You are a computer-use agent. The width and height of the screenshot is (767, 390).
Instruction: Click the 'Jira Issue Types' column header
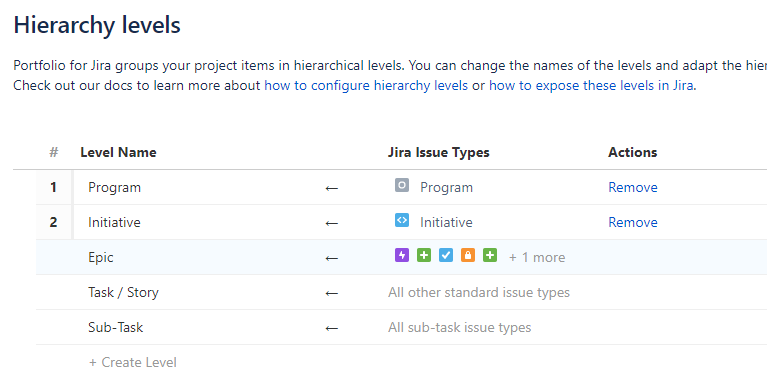[x=439, y=152]
